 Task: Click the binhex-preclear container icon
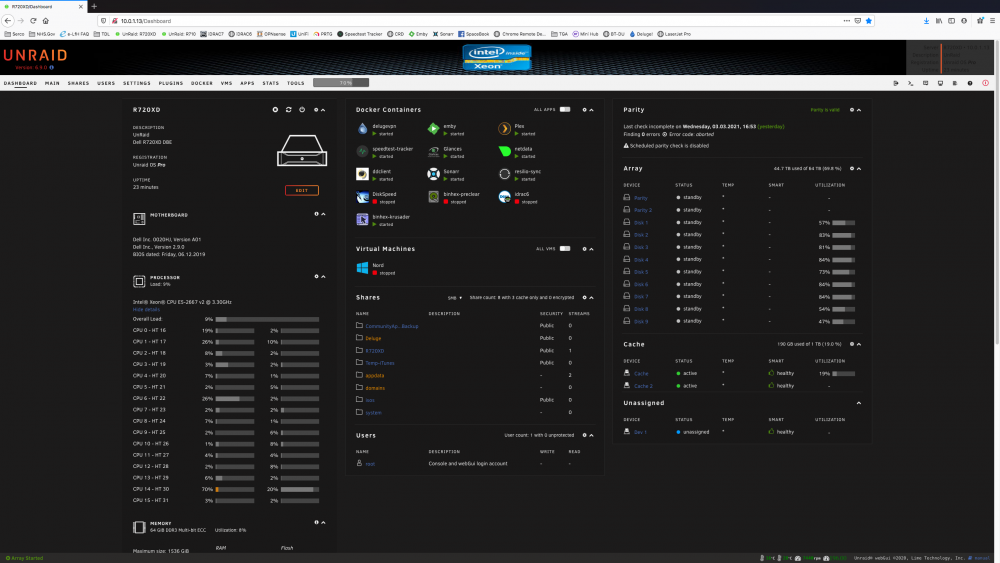click(433, 197)
